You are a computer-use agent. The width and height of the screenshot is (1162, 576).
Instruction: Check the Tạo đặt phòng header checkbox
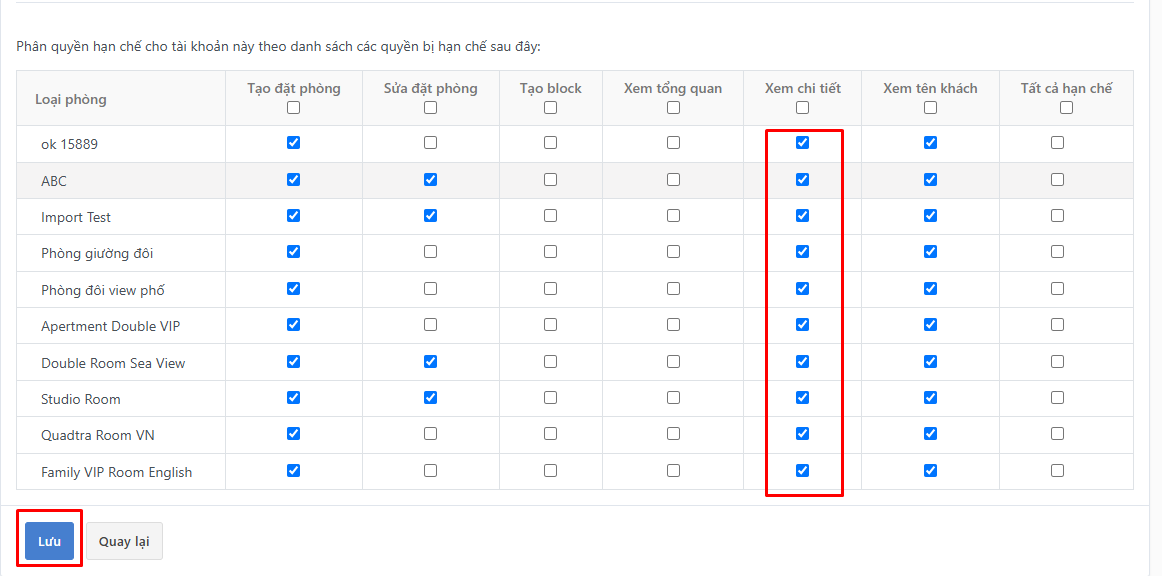(x=293, y=107)
